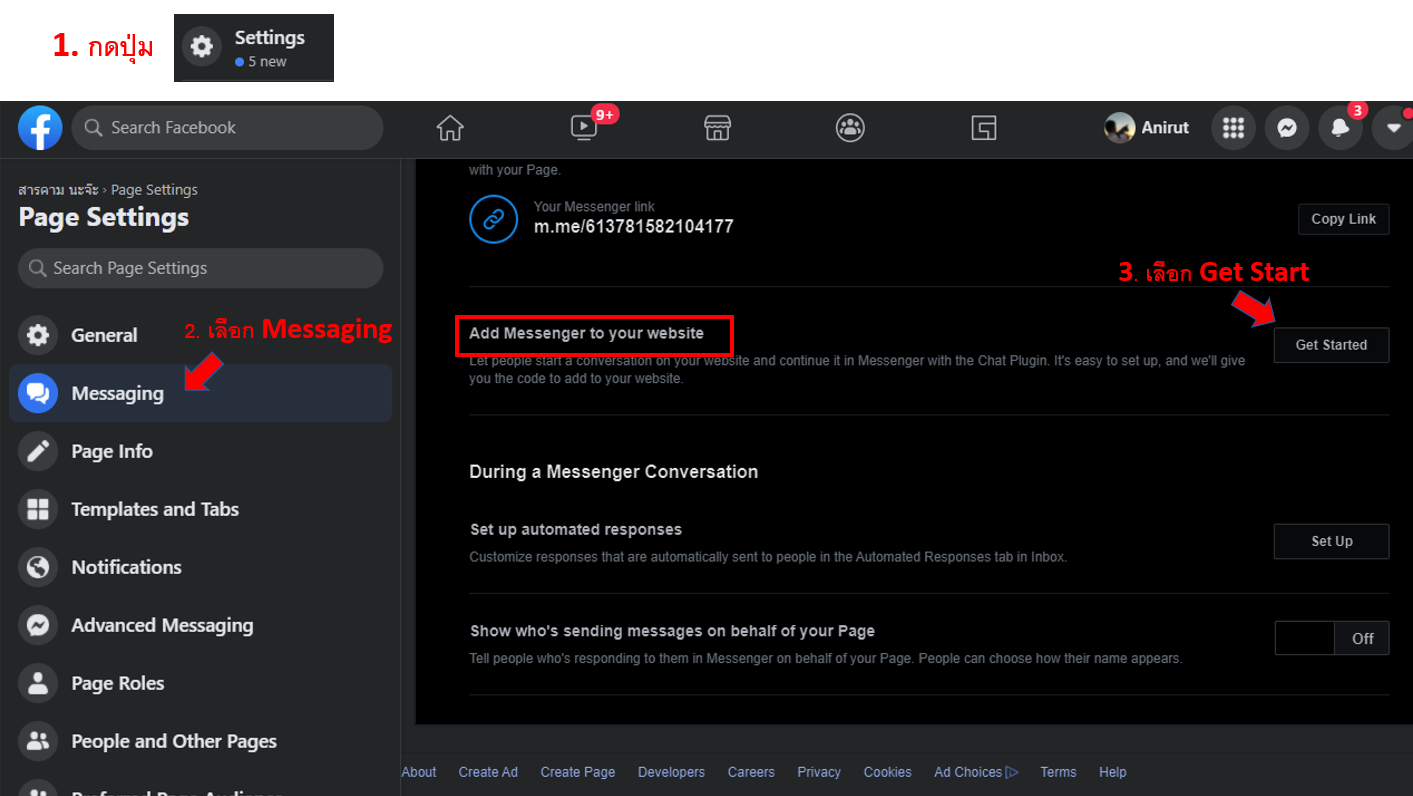
Task: Click the Page Info pencil icon
Action: [x=38, y=451]
